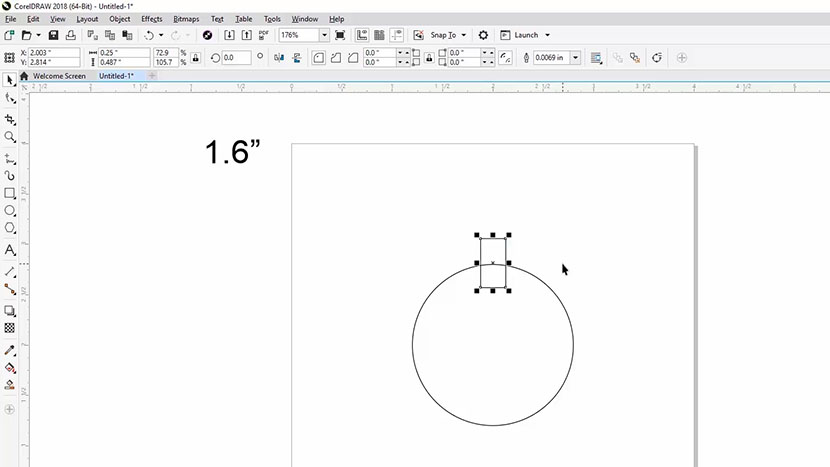Click the Save disk icon
Screen dimensions: 830x467
point(53,35)
